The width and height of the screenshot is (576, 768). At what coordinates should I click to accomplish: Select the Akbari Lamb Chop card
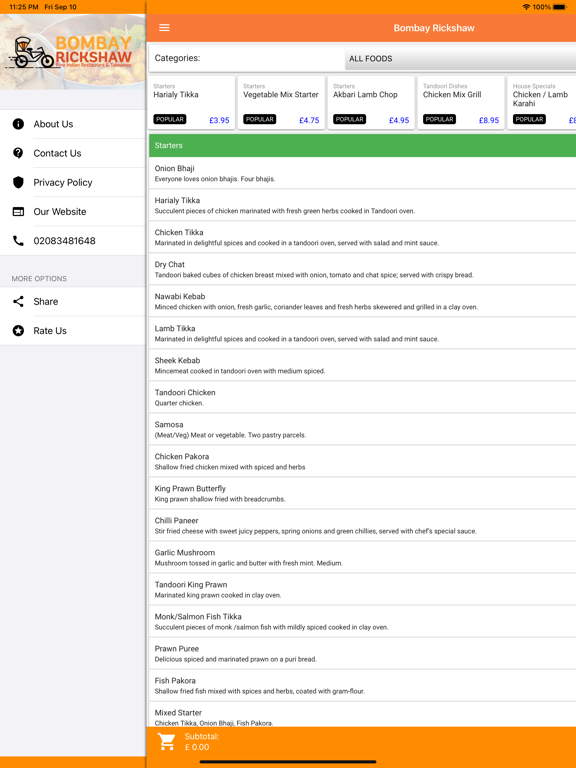[x=371, y=103]
